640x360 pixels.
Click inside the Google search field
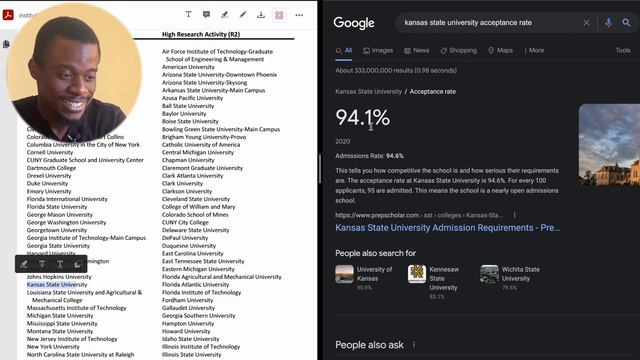pyautogui.click(x=490, y=23)
